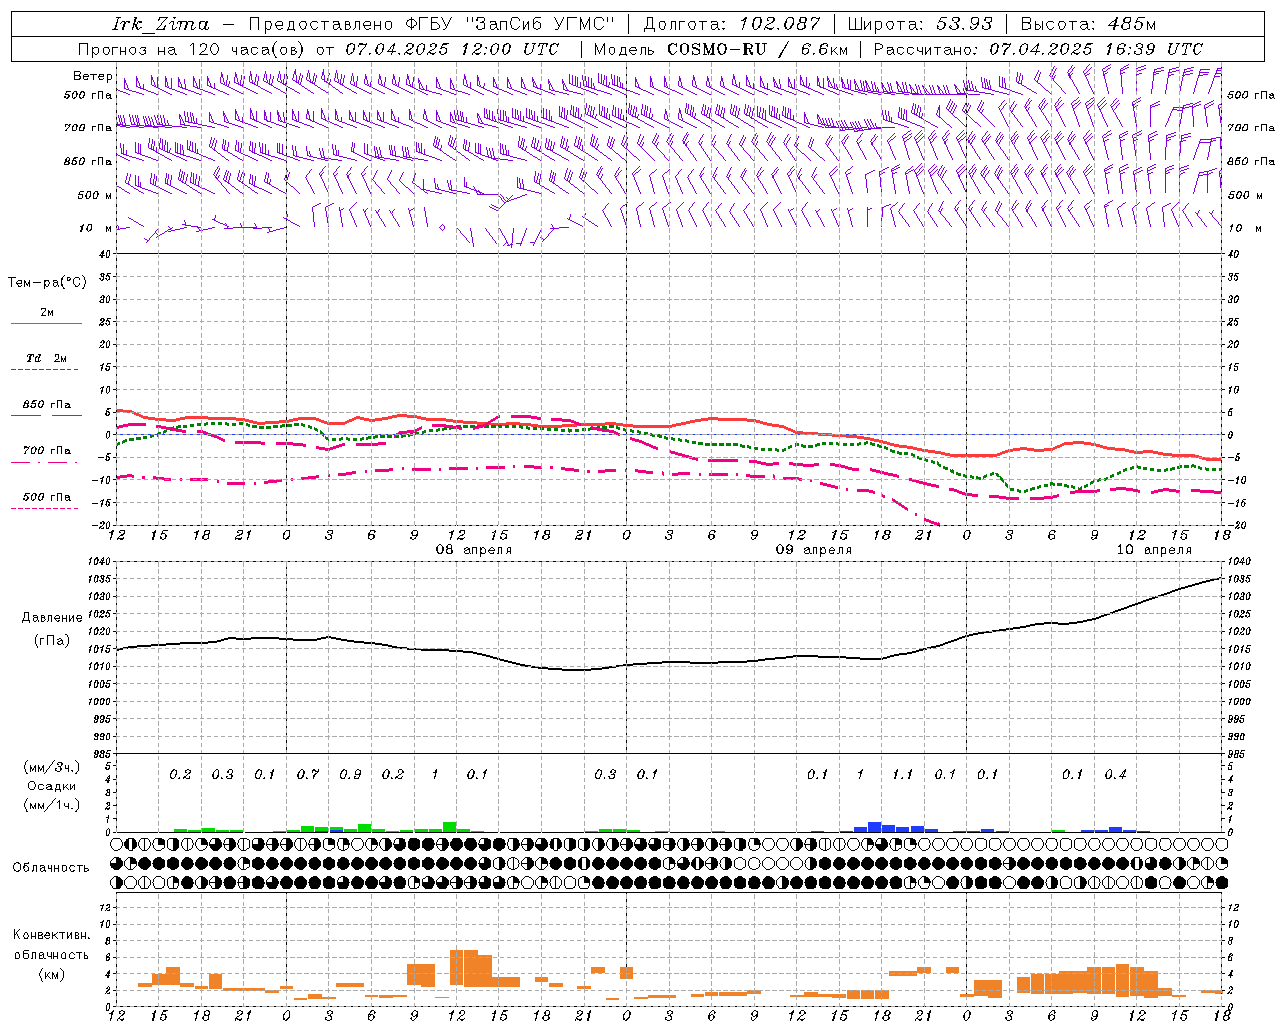Click the tallest green precipitation bar on 08 апреля
Image resolution: width=1280 pixels, height=1024 pixels.
pyautogui.click(x=450, y=827)
